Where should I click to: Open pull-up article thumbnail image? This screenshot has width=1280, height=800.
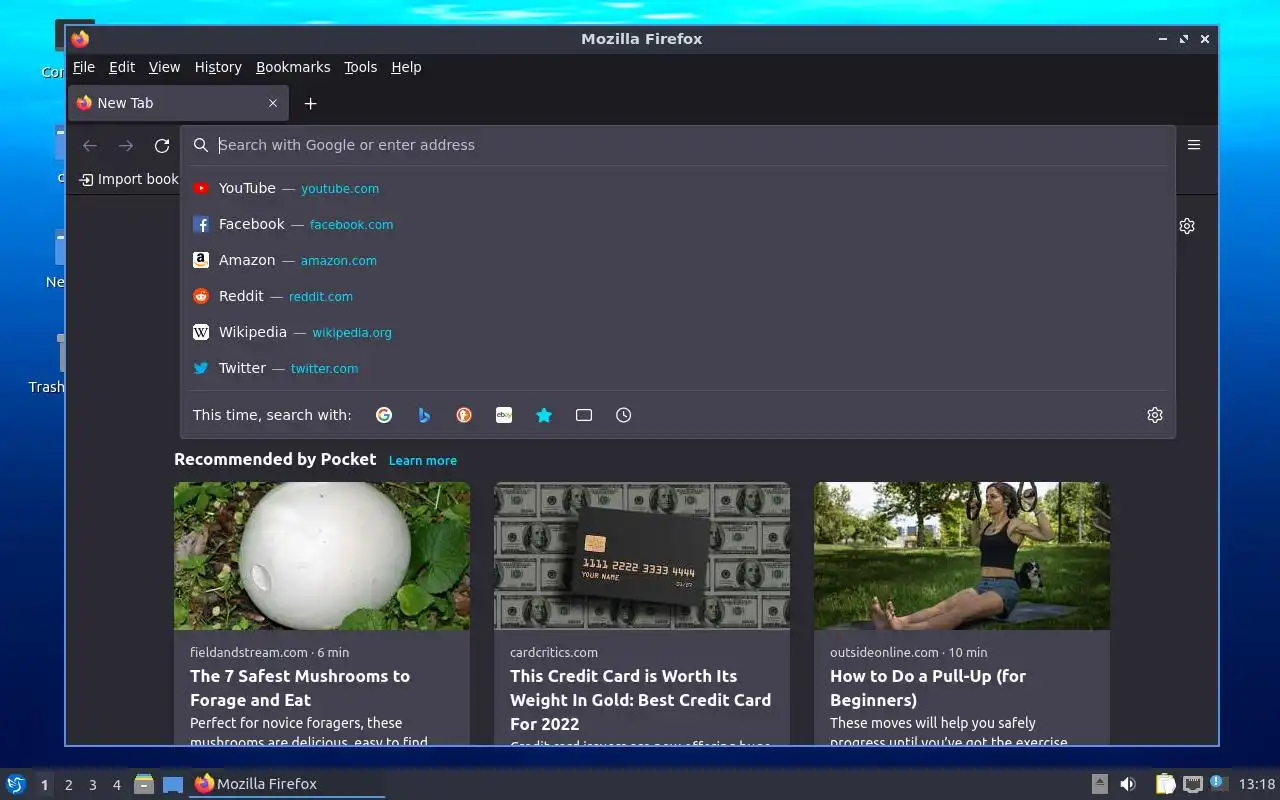pyautogui.click(x=962, y=556)
